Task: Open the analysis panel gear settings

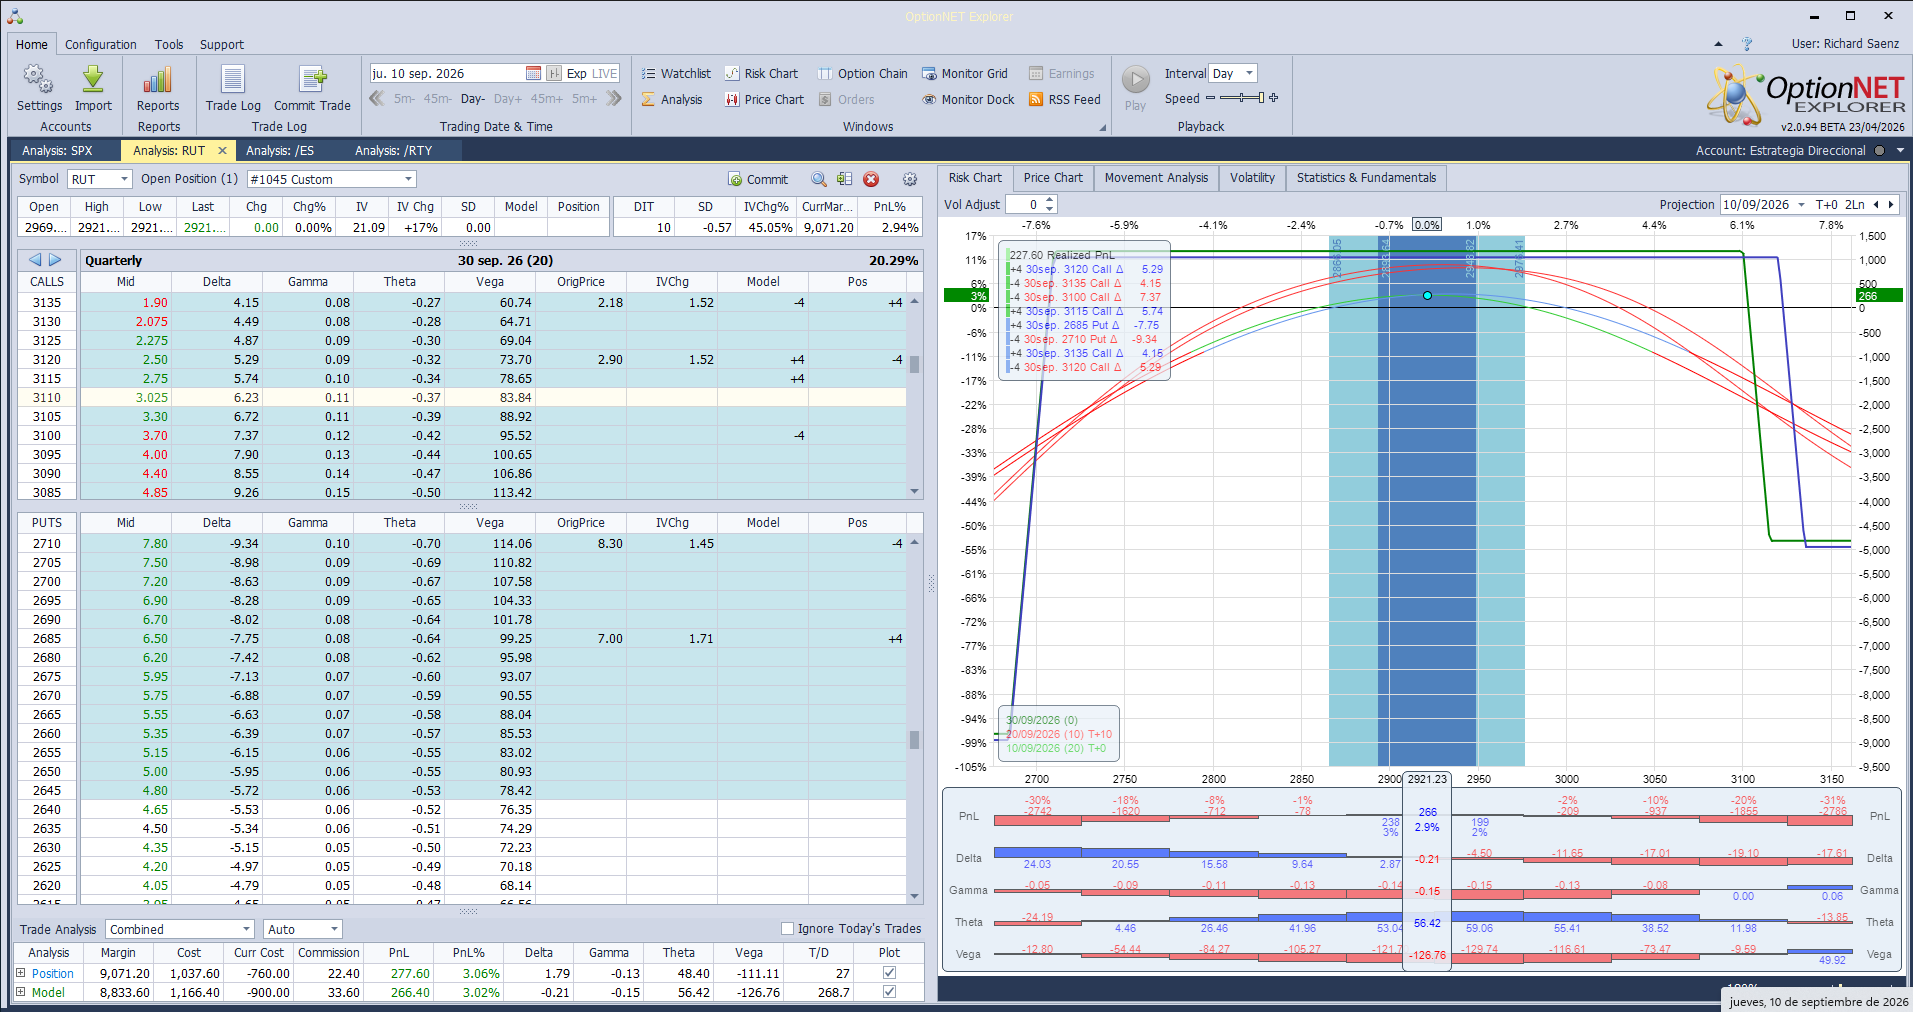Action: (910, 179)
